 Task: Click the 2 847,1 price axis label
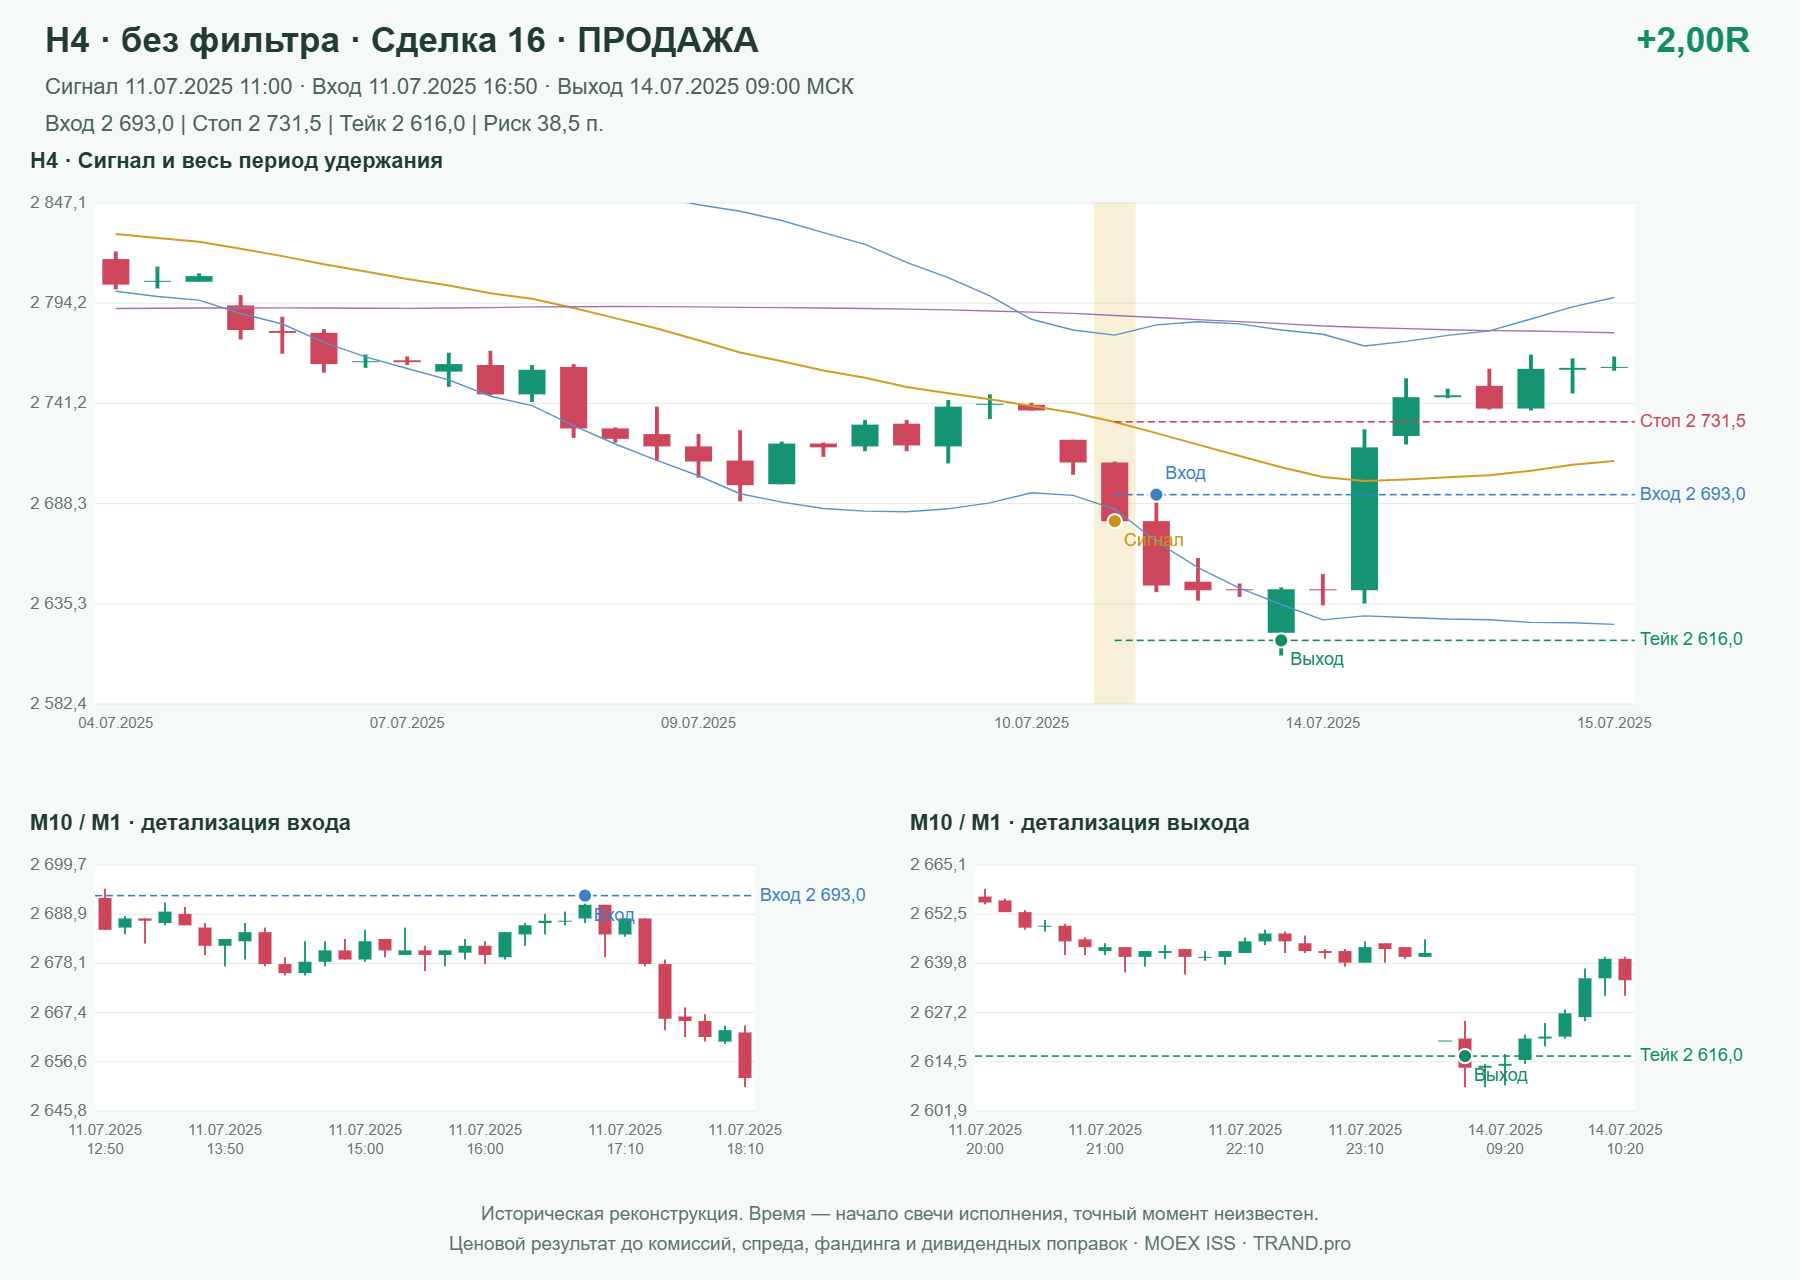58,203
